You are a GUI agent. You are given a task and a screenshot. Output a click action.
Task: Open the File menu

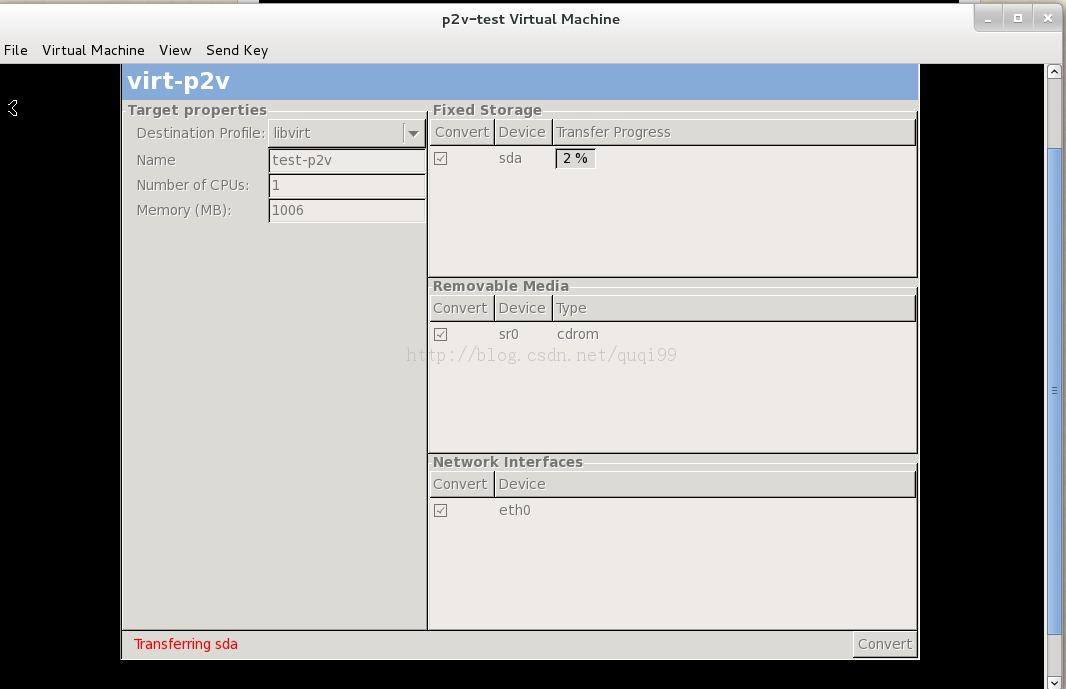point(16,50)
